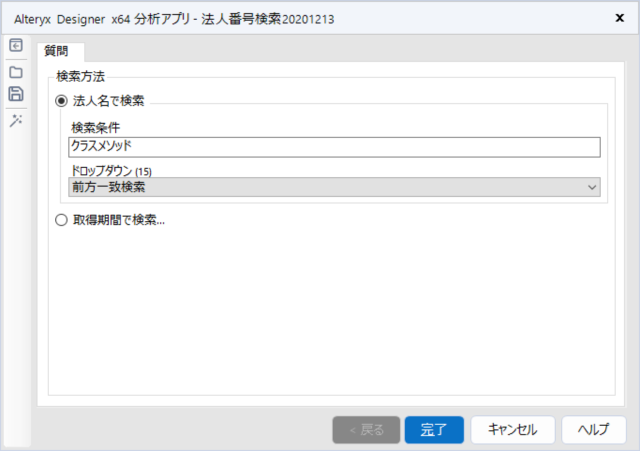Open the 前方一致検索 dropdown

(334, 187)
